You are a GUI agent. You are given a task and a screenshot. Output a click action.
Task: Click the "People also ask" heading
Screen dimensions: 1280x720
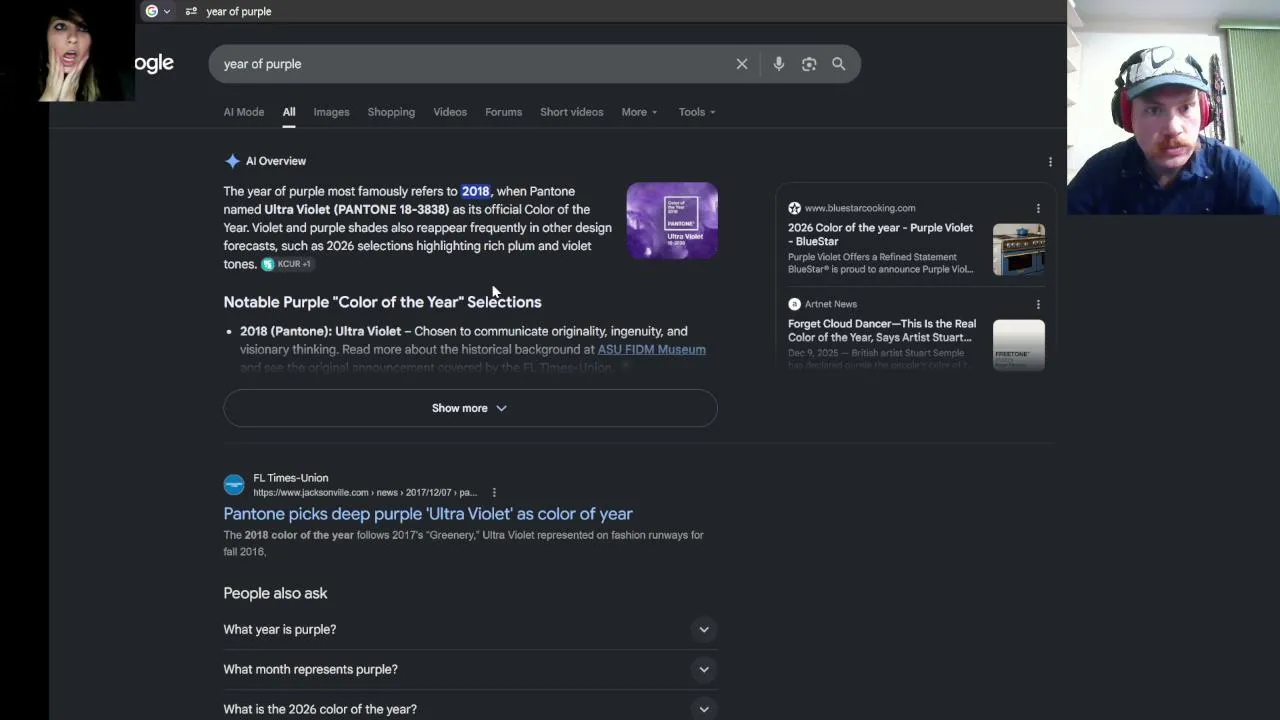[275, 593]
